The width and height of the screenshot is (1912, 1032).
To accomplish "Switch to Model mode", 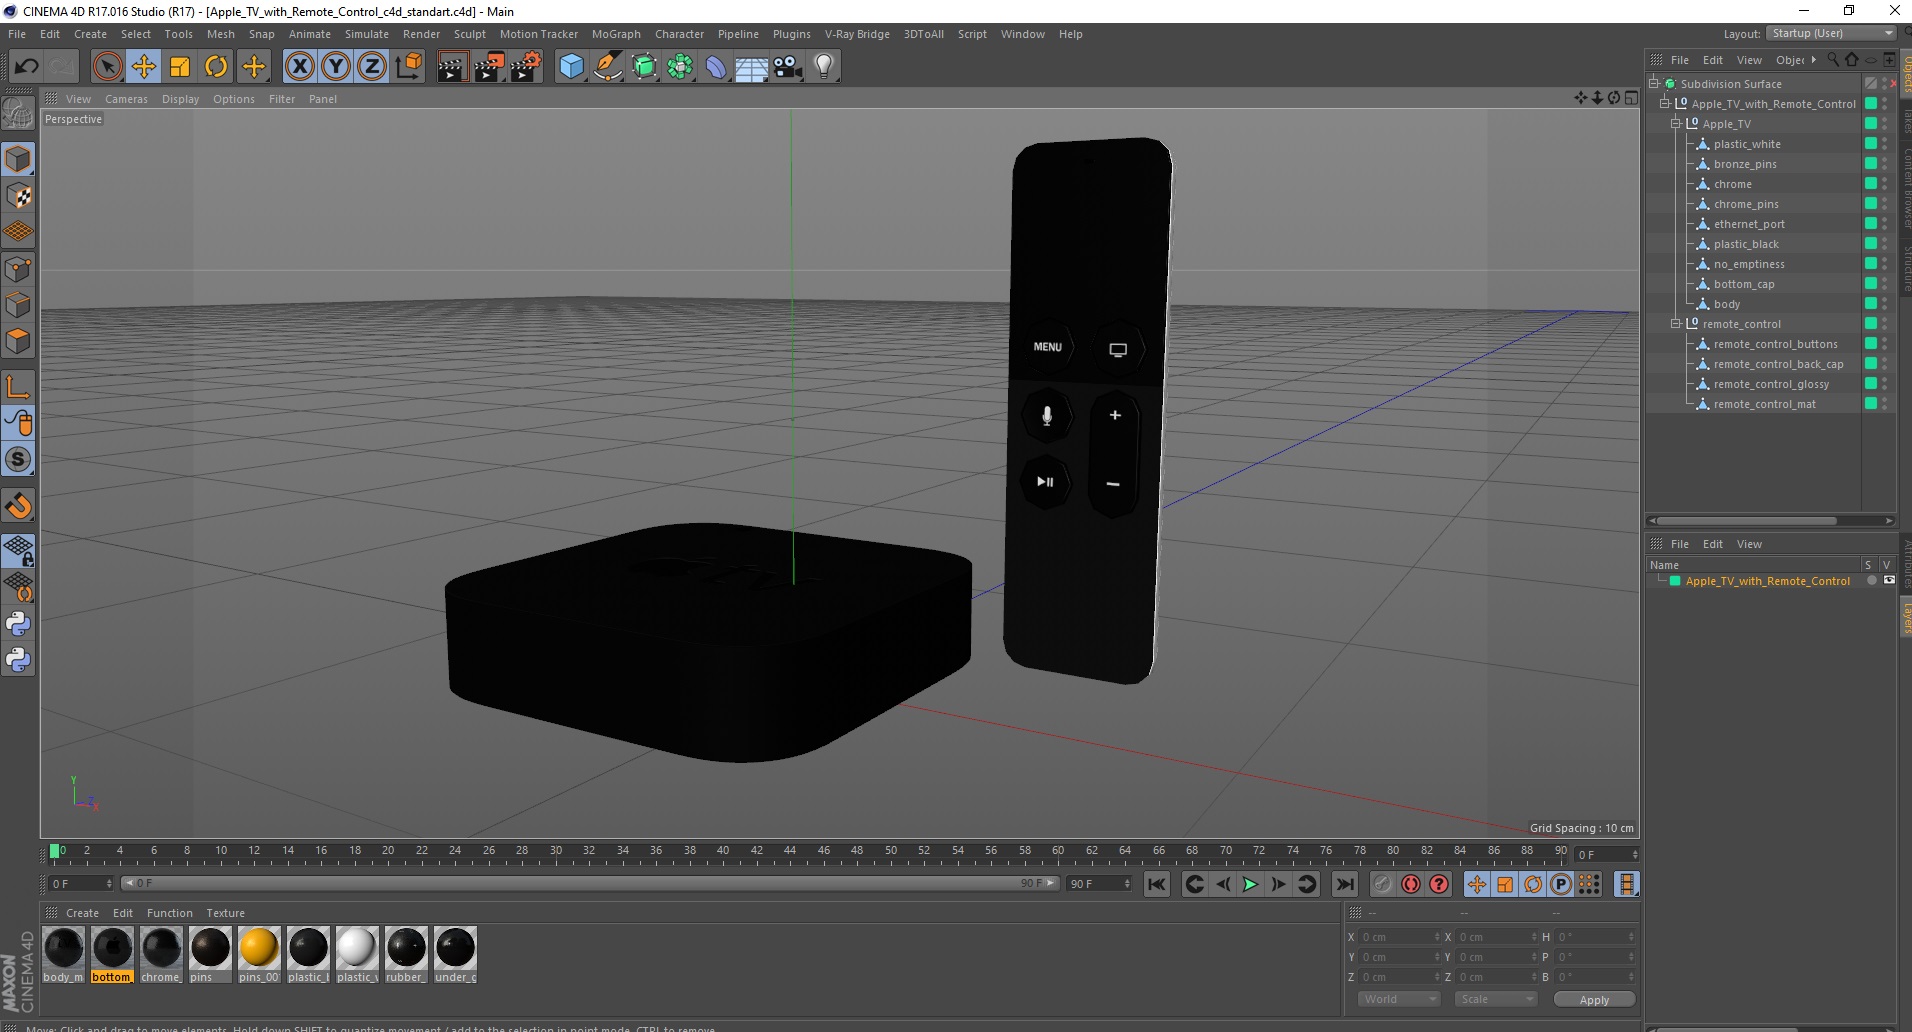I will coord(18,160).
